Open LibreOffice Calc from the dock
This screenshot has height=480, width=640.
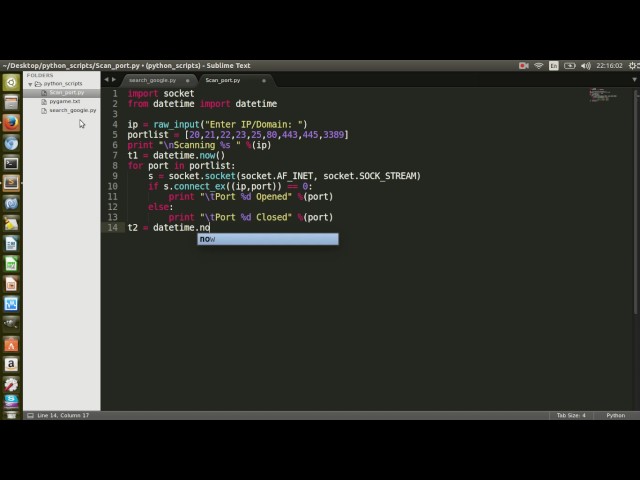(11, 264)
